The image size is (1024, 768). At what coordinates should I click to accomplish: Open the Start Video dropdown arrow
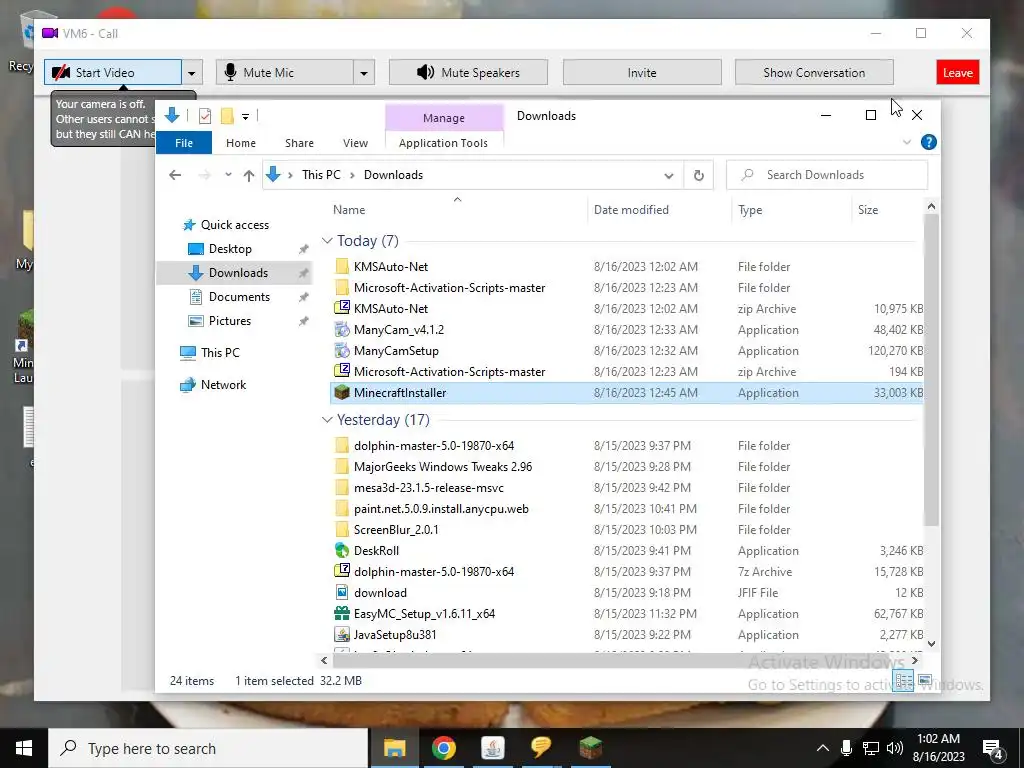(x=192, y=72)
